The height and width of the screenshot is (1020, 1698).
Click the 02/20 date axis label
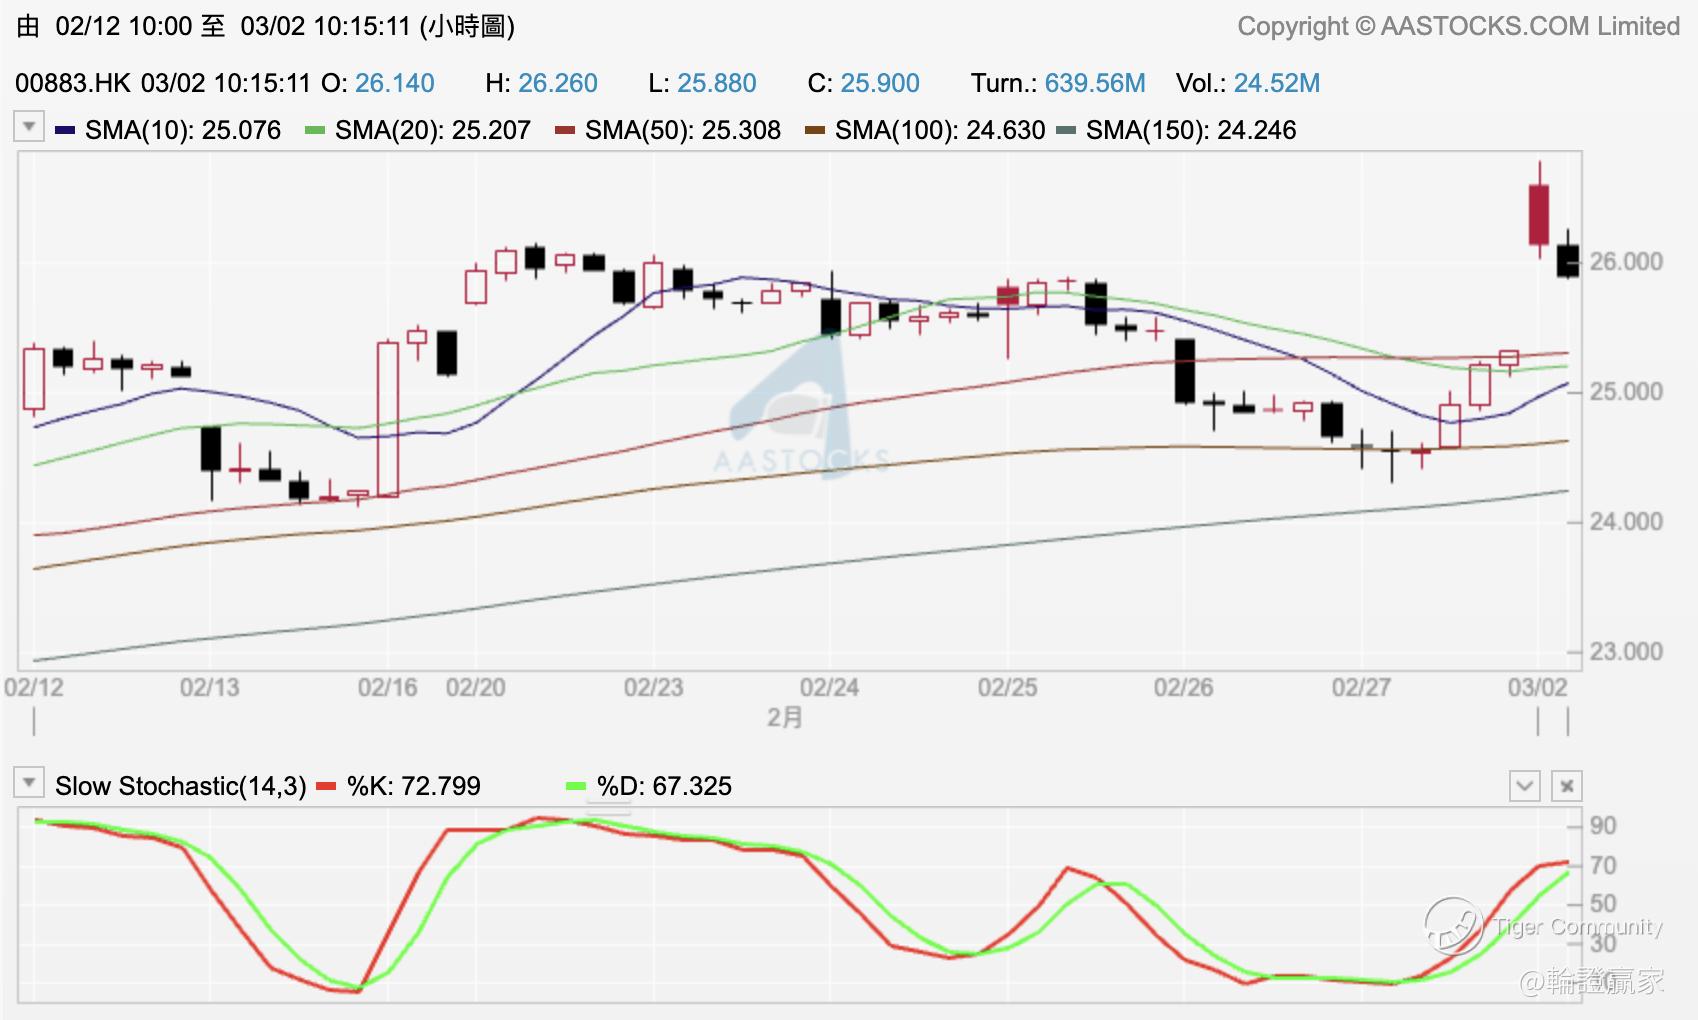point(476,688)
